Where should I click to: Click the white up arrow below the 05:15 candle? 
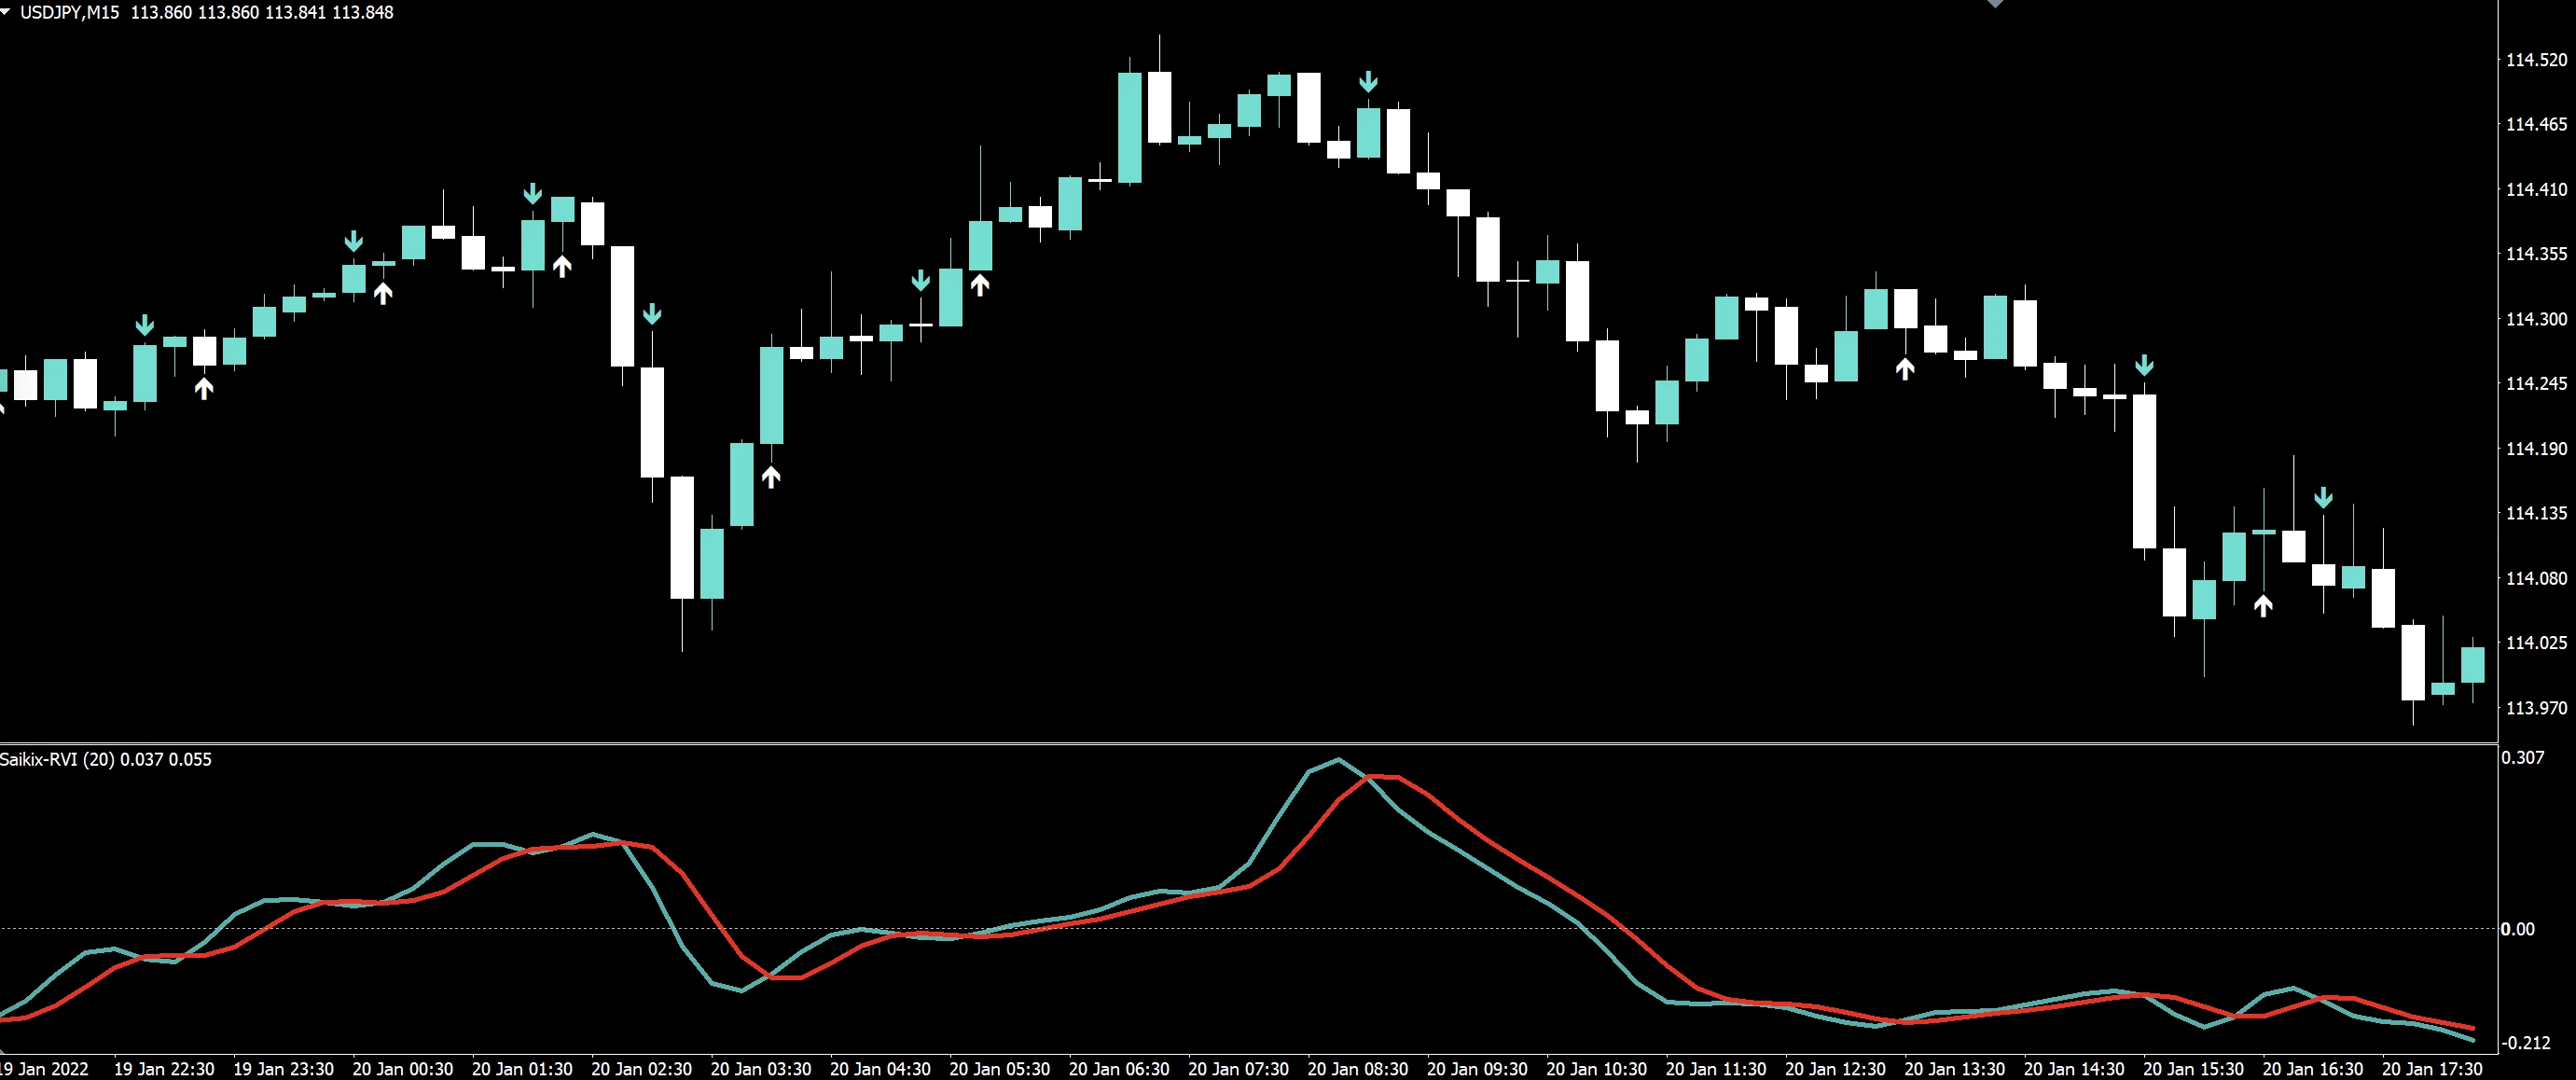(980, 285)
